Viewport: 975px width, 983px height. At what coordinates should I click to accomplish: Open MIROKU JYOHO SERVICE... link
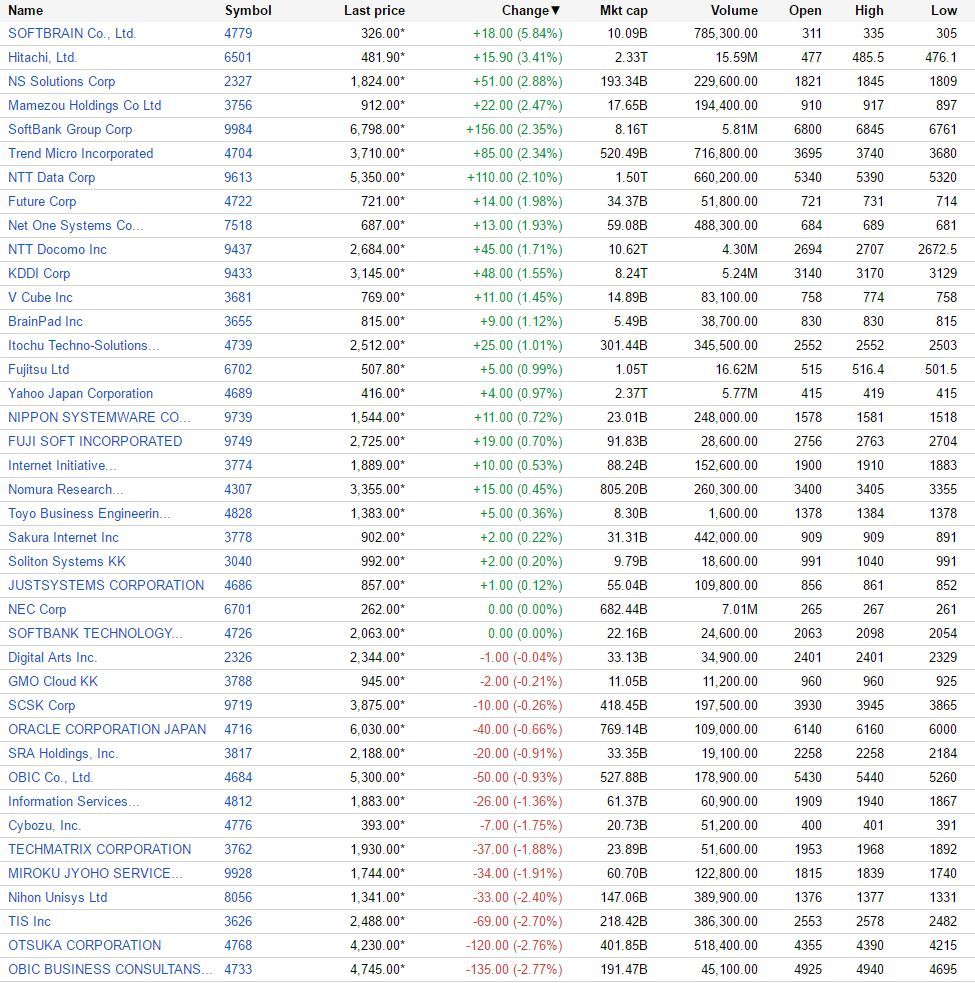click(x=95, y=874)
